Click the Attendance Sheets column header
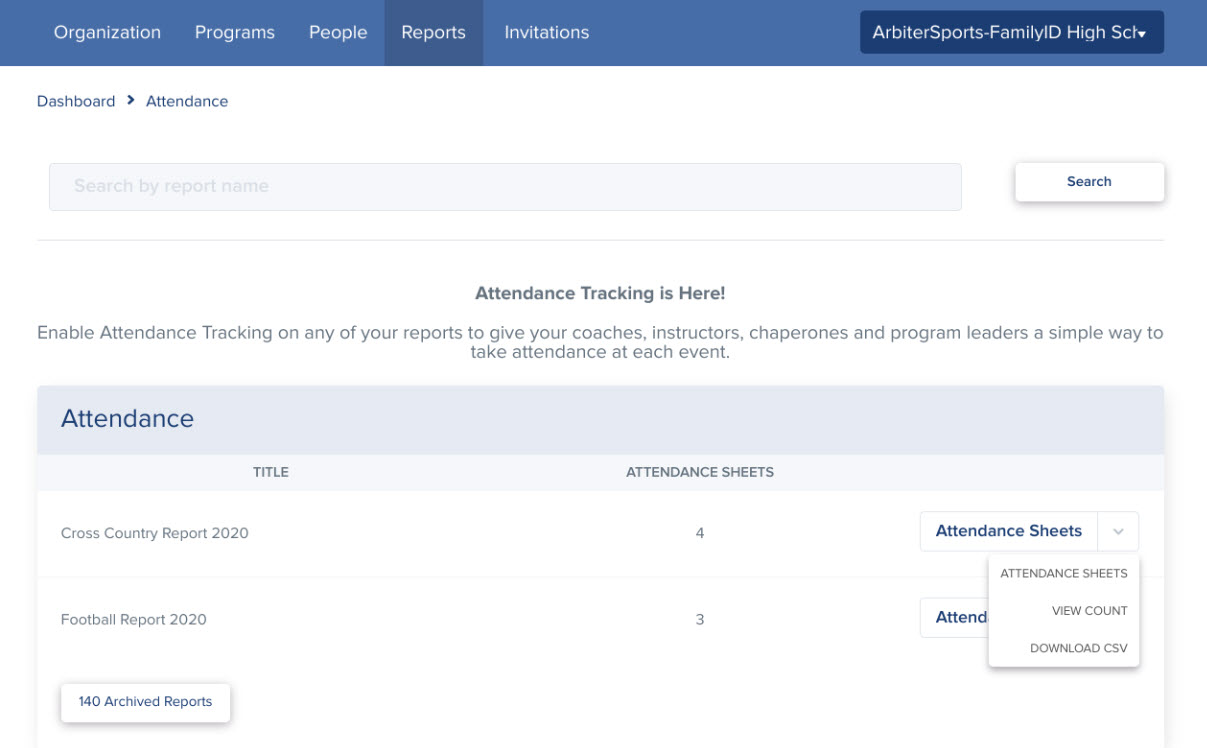The height and width of the screenshot is (748, 1207). tap(700, 471)
